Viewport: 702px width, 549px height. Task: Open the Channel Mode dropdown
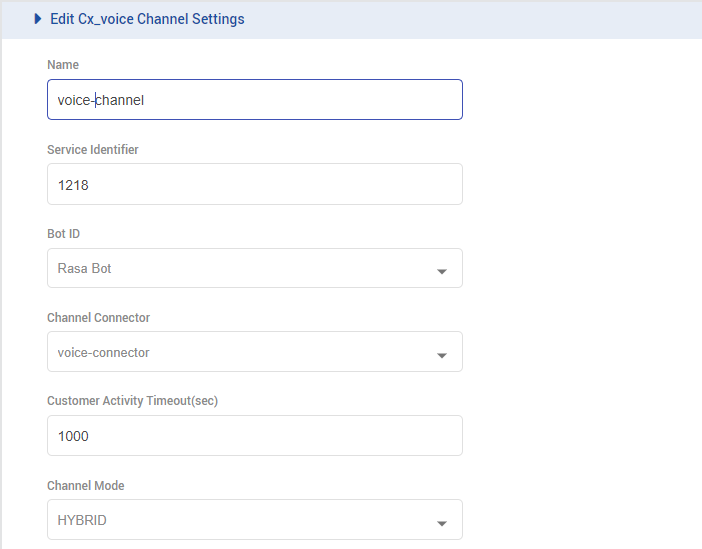pyautogui.click(x=254, y=520)
